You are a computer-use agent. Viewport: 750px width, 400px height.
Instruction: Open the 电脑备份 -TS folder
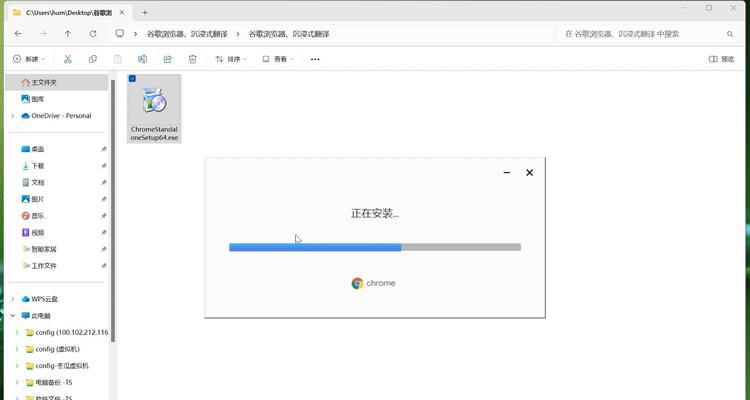coord(49,382)
